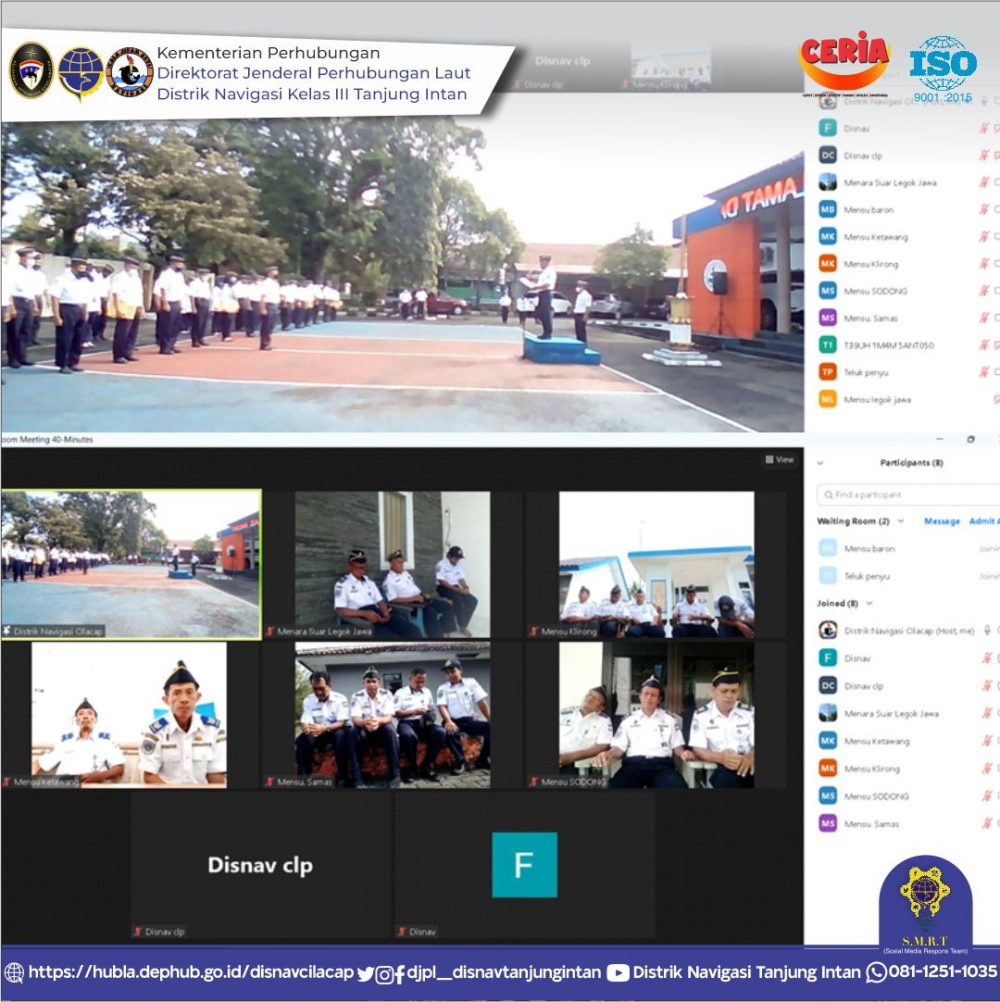Click blue MK avatar of Mensu Ketawang, Joined list
The width and height of the screenshot is (1000, 1002).
[x=828, y=741]
